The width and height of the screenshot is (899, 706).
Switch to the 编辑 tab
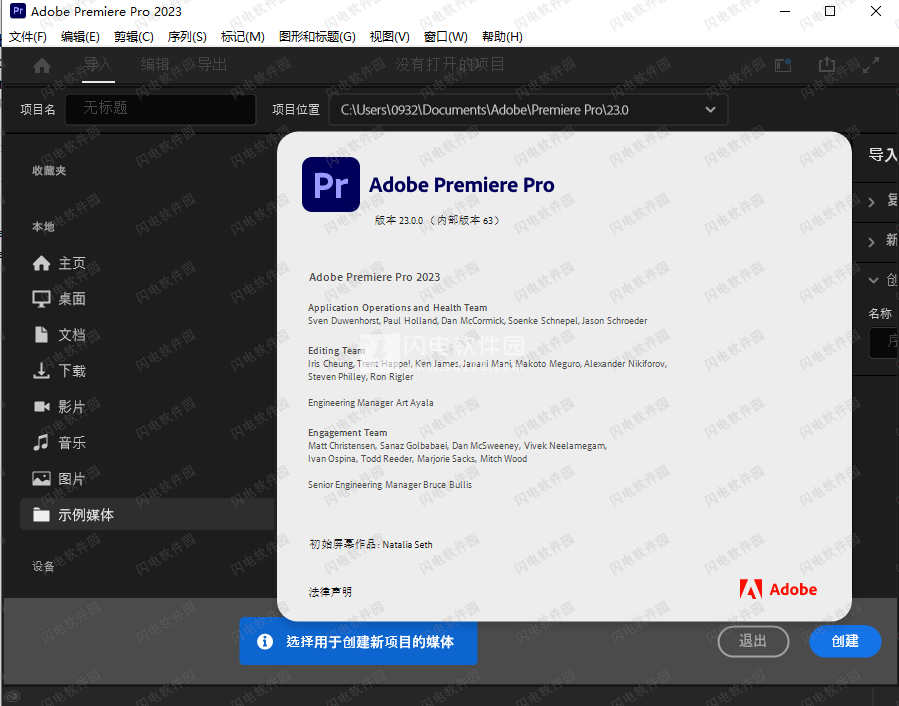(x=155, y=65)
